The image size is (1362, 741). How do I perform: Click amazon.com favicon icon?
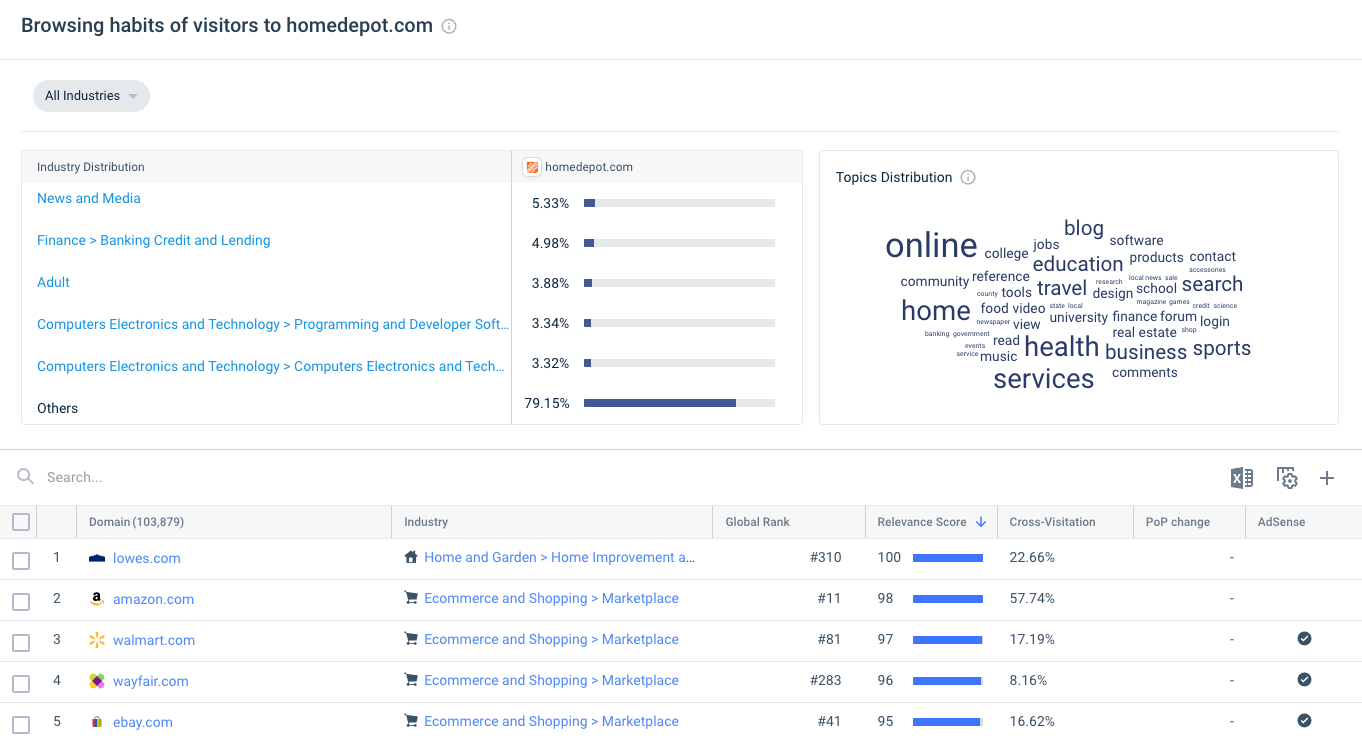tap(97, 599)
